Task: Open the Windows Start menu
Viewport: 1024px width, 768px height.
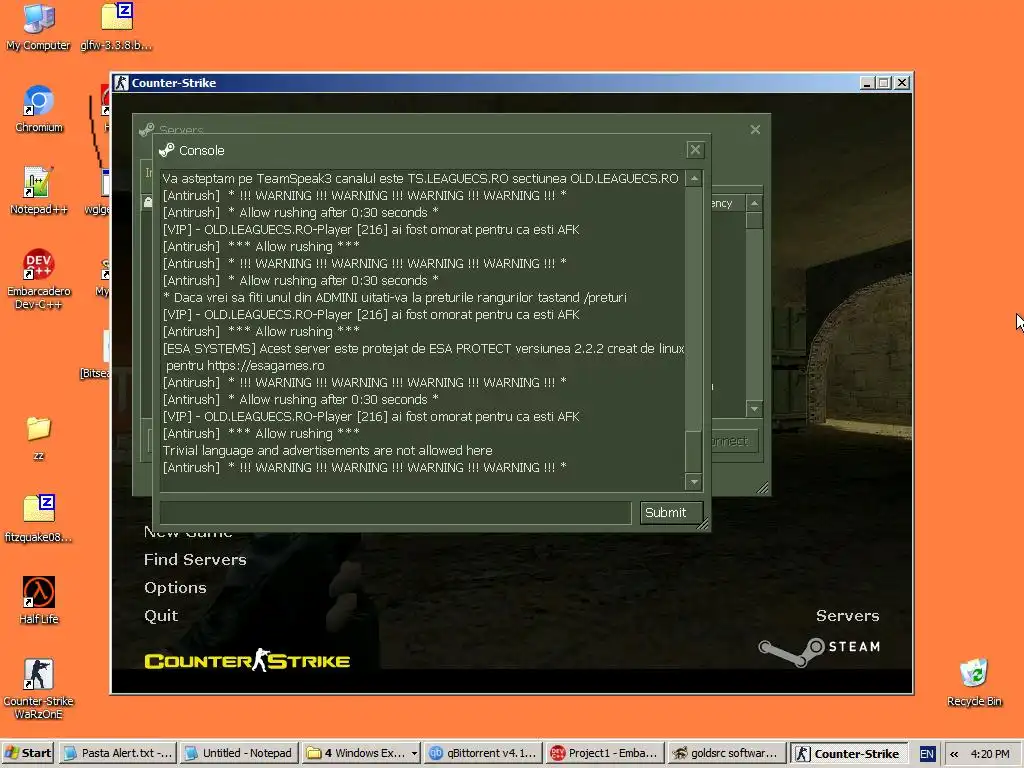Action: [x=28, y=753]
